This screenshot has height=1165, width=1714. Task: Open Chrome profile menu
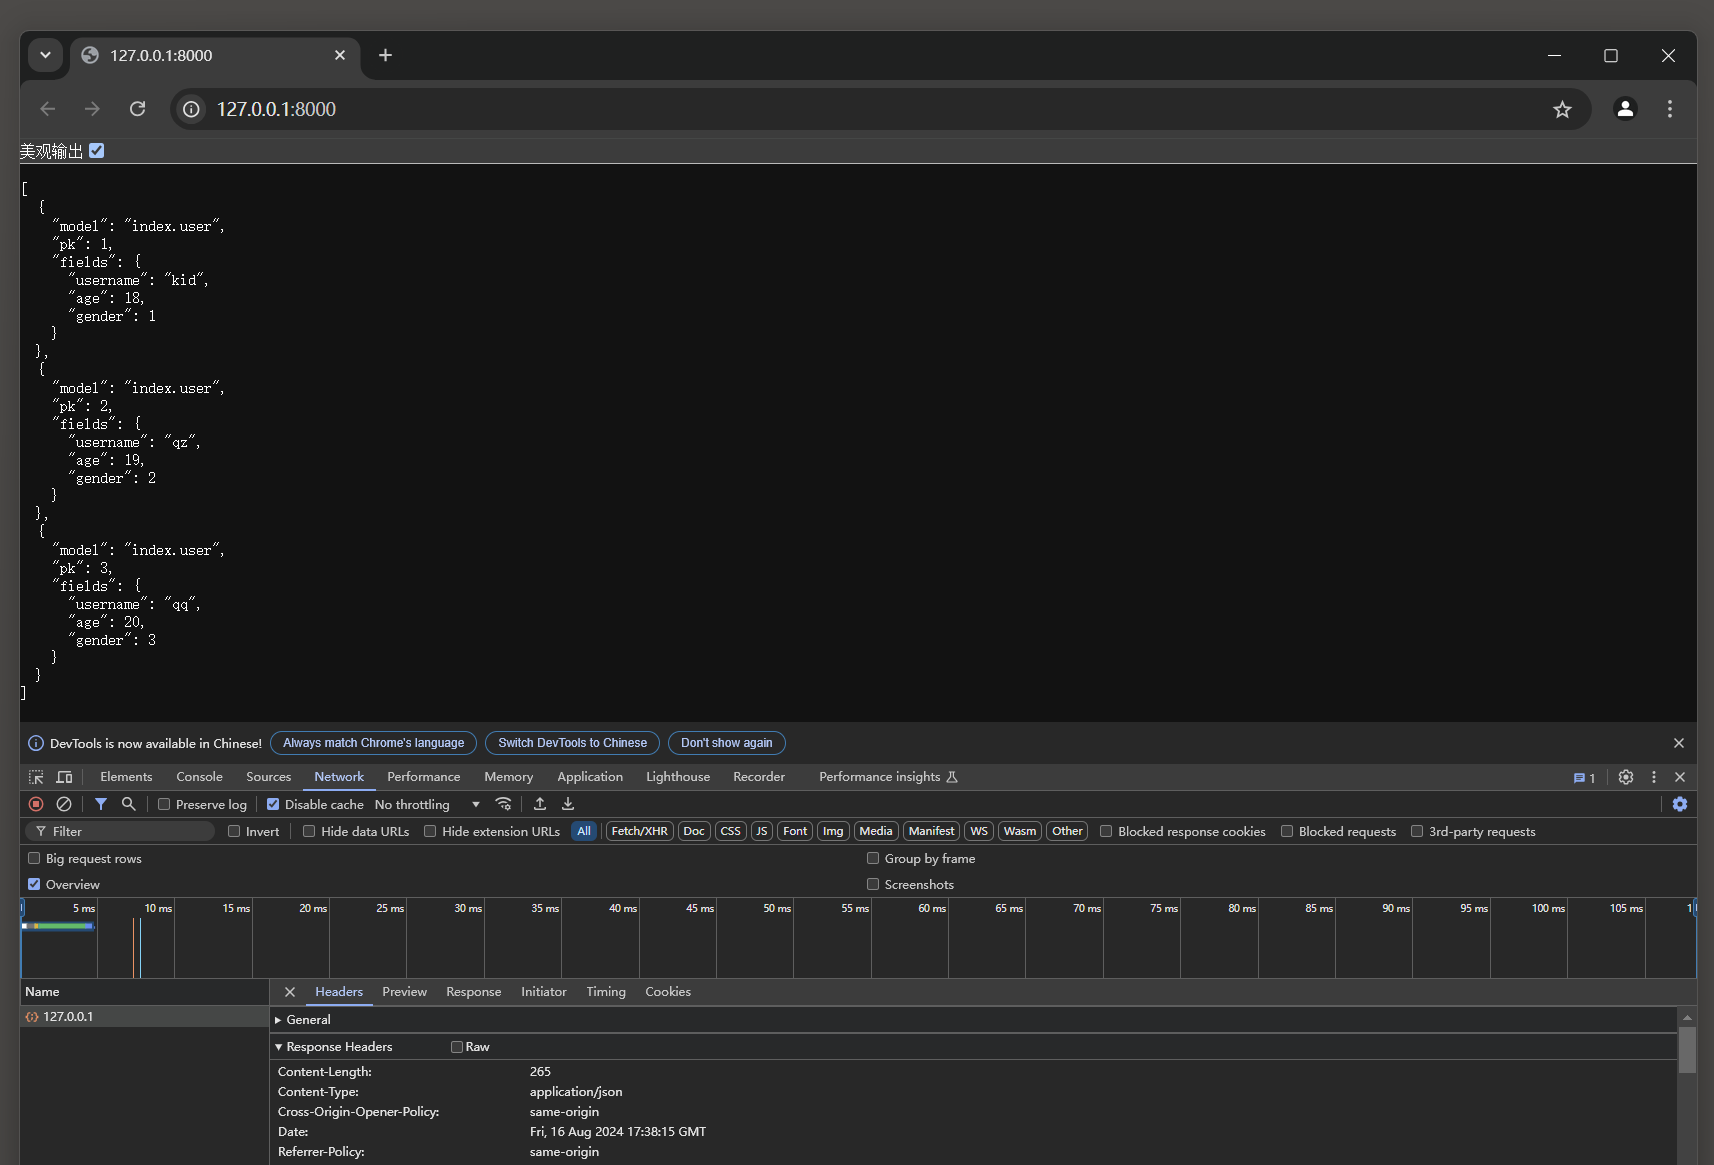(1625, 109)
